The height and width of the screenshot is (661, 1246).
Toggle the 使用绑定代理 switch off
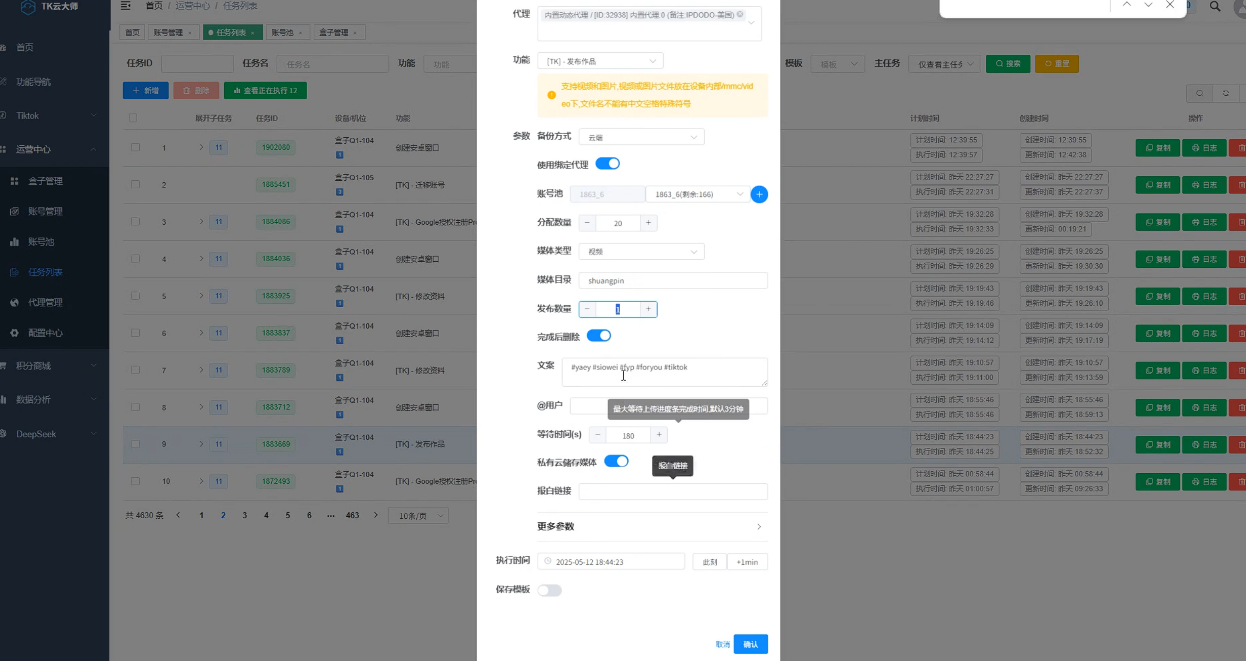[608, 164]
